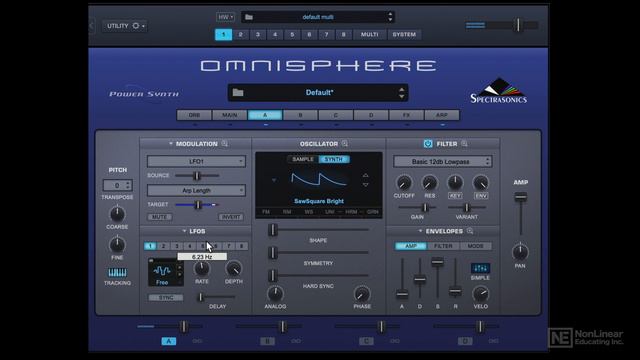640x360 pixels.
Task: Click the filter Cutoff knob
Action: pos(404,183)
